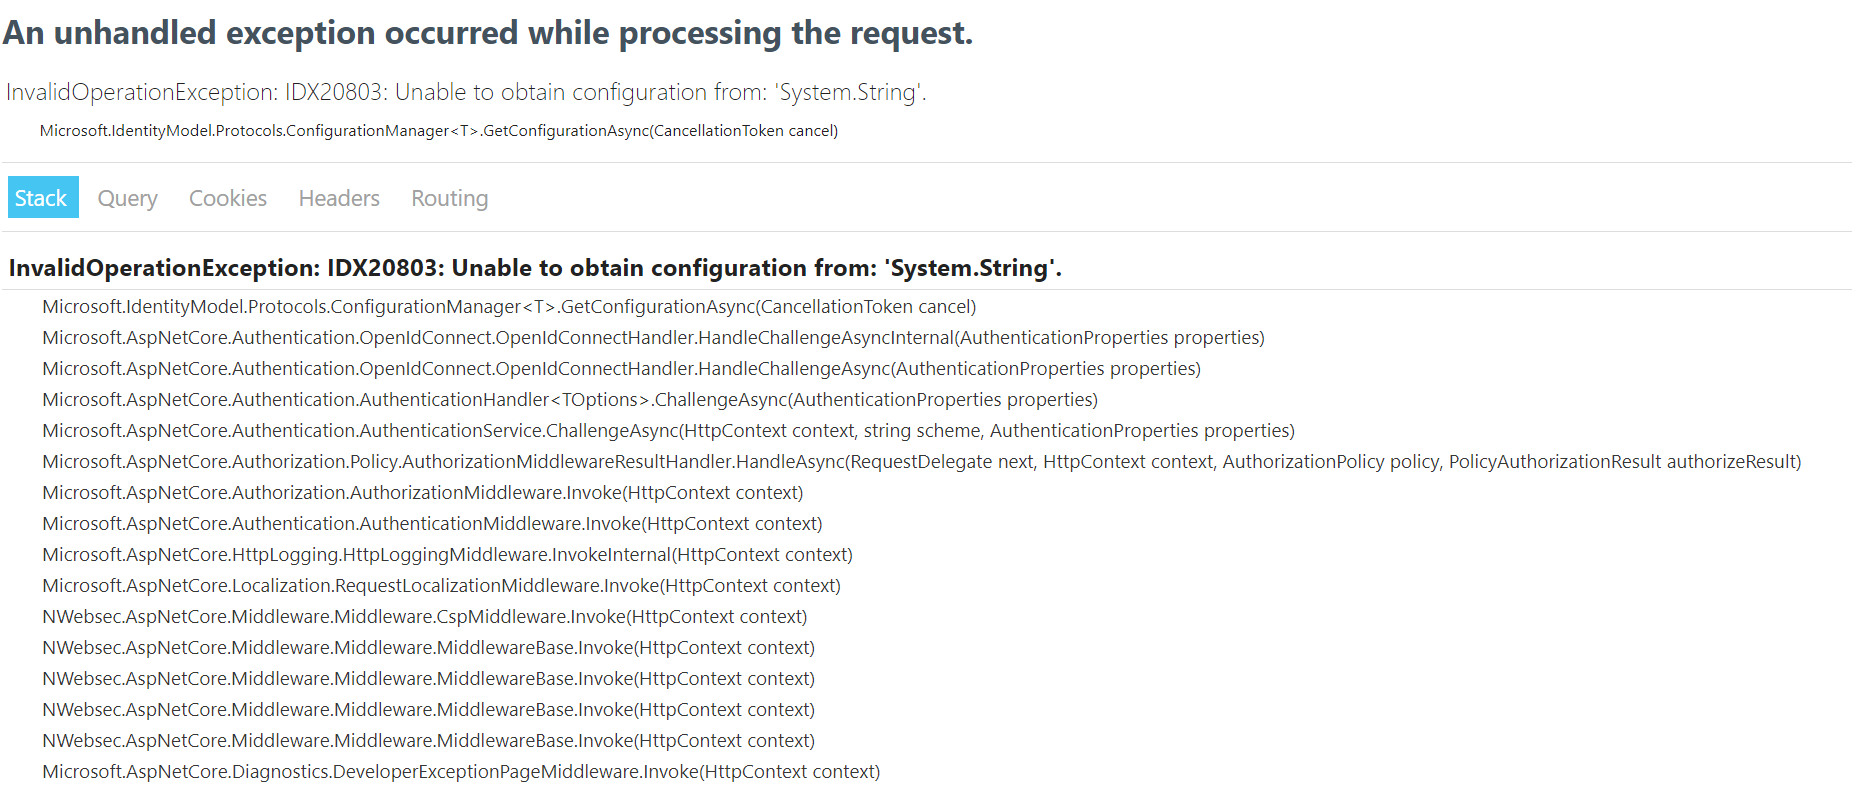Switch to the Query tab
The width and height of the screenshot is (1852, 805).
pos(127,197)
